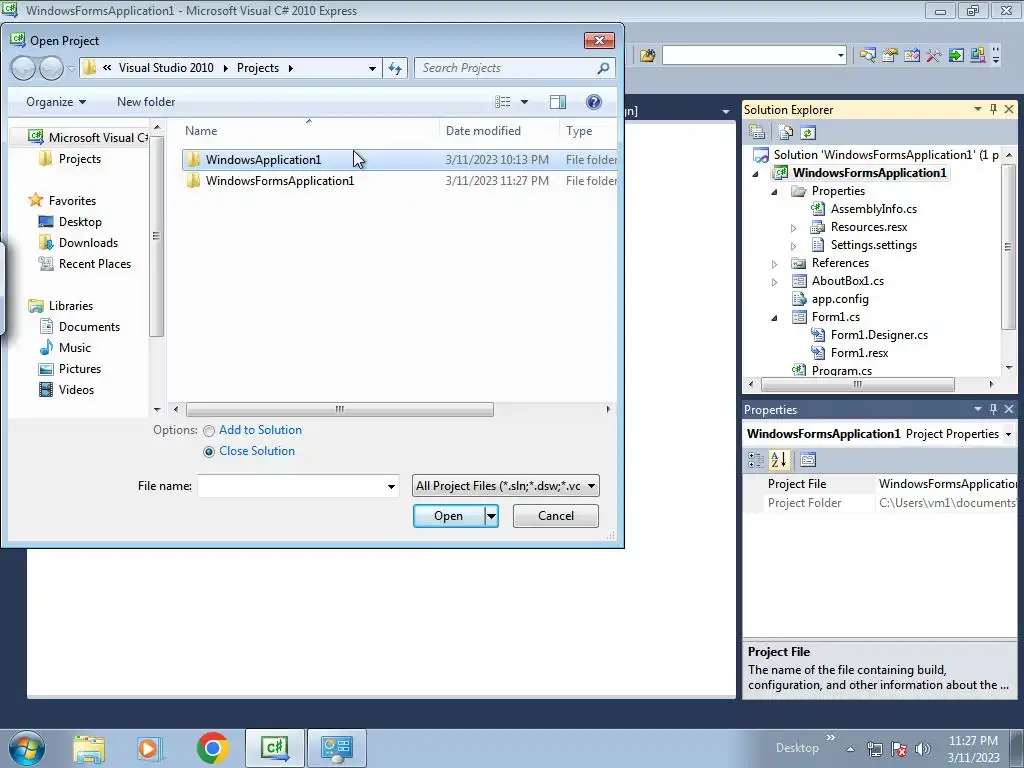The width and height of the screenshot is (1024, 768).
Task: Switch Properties panel to Alphabetical sort
Action: pyautogui.click(x=778, y=460)
